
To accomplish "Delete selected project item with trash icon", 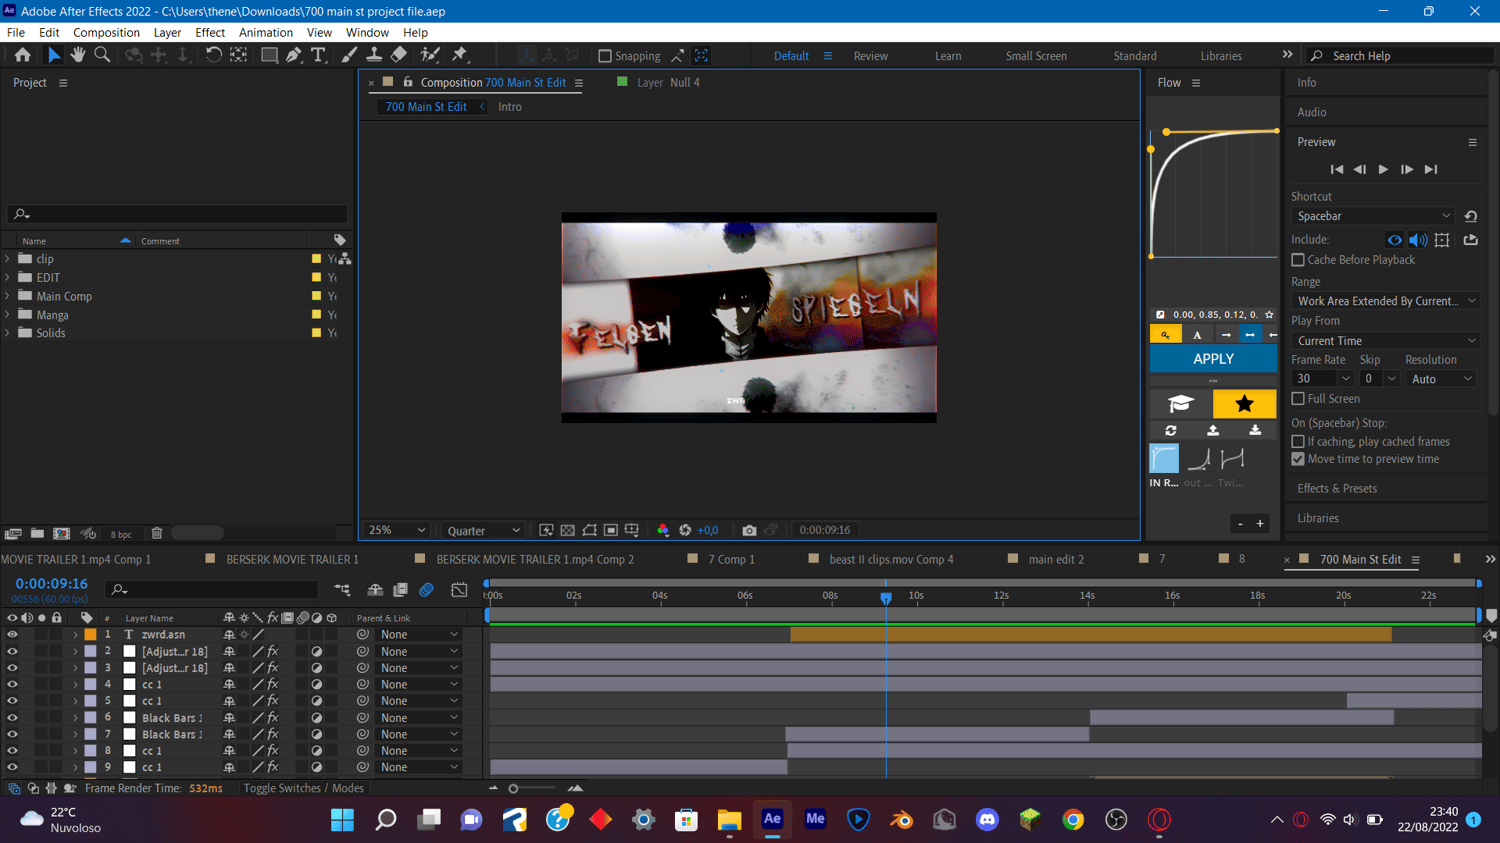I will tap(157, 534).
